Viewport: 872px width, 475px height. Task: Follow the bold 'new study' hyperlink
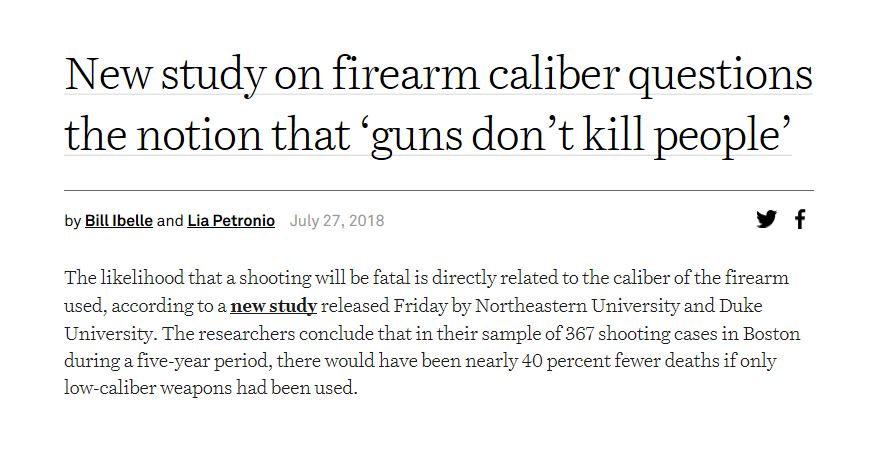tap(273, 306)
